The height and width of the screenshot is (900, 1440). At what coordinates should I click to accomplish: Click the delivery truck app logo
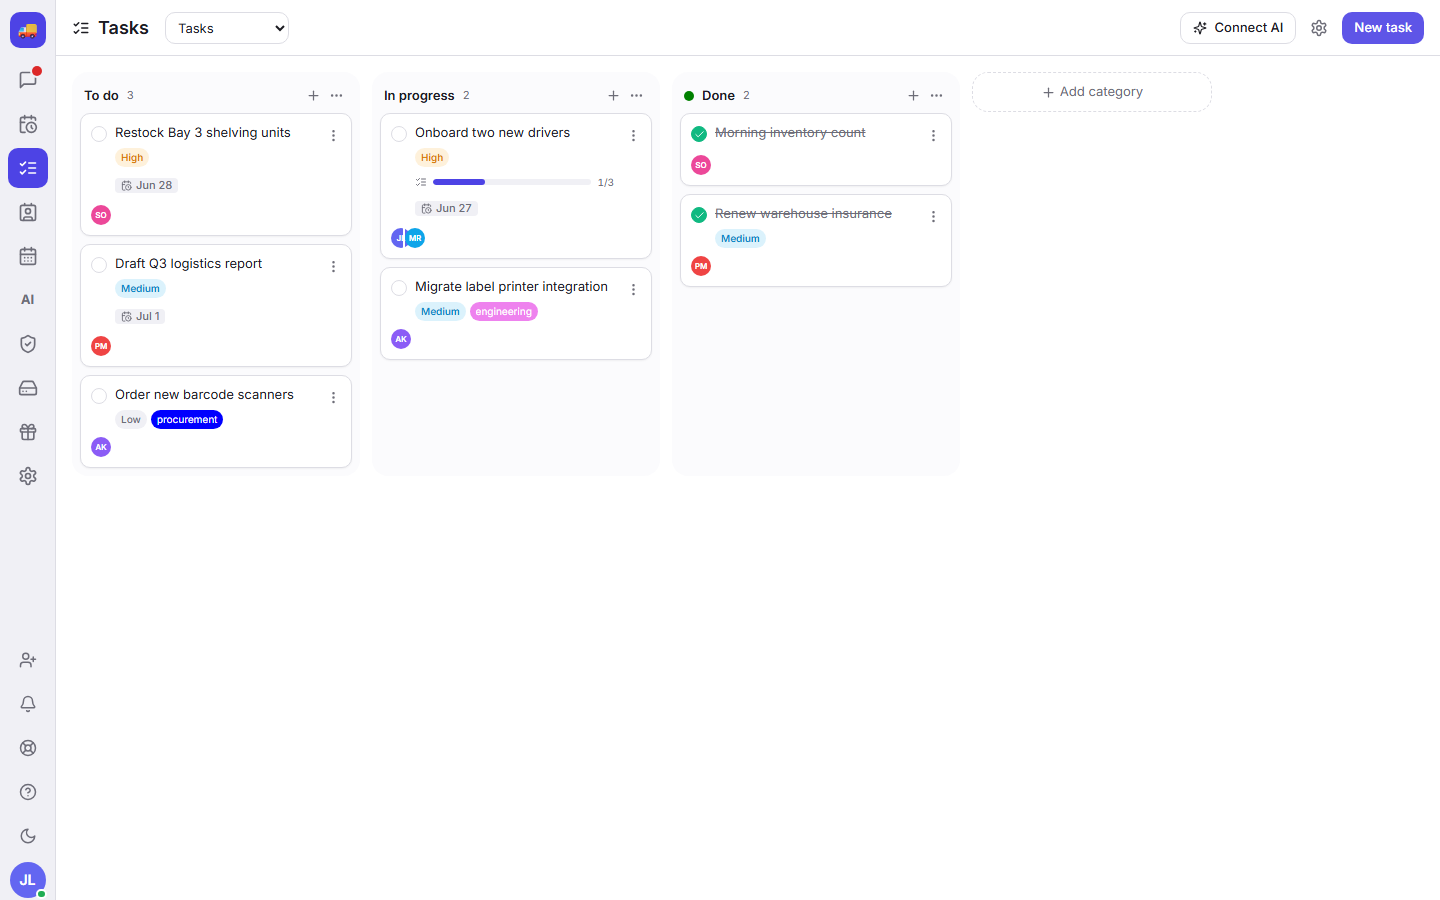pos(28,30)
